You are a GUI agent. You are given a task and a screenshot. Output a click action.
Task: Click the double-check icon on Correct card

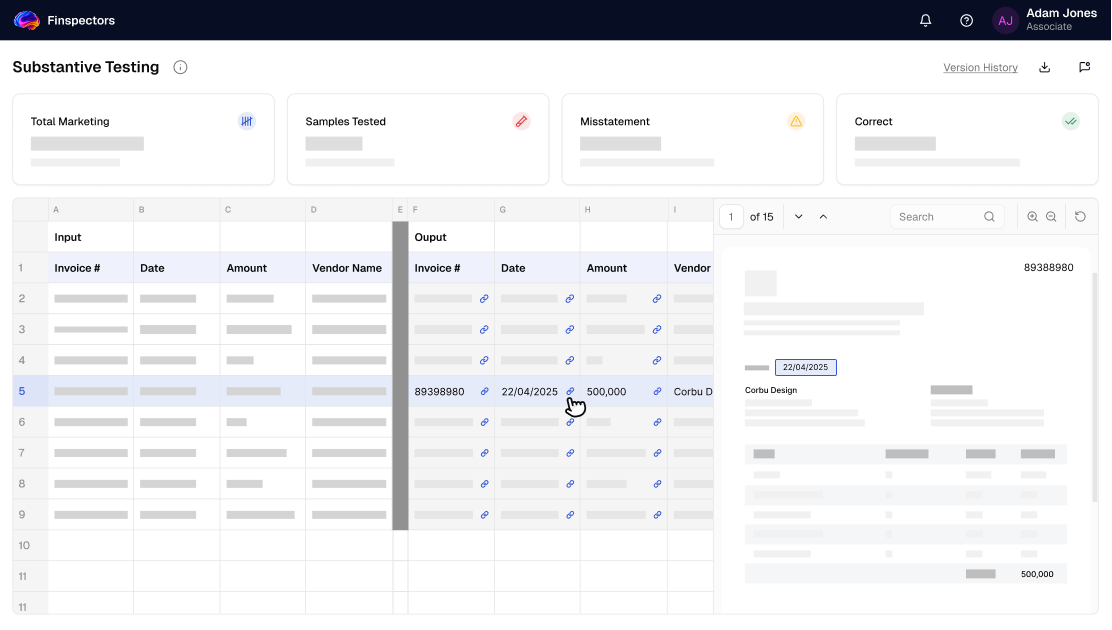click(x=1070, y=121)
